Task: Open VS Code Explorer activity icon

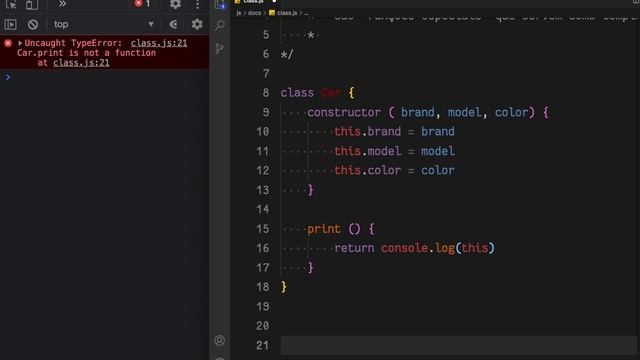Action: (x=220, y=4)
